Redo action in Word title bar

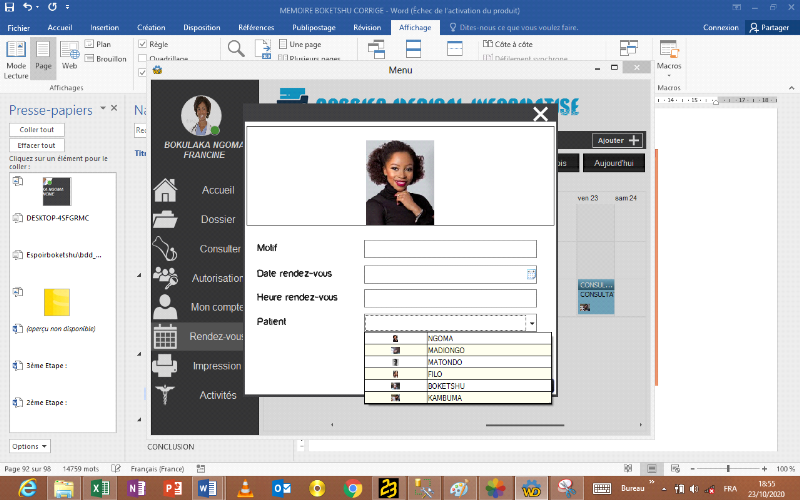53,7
